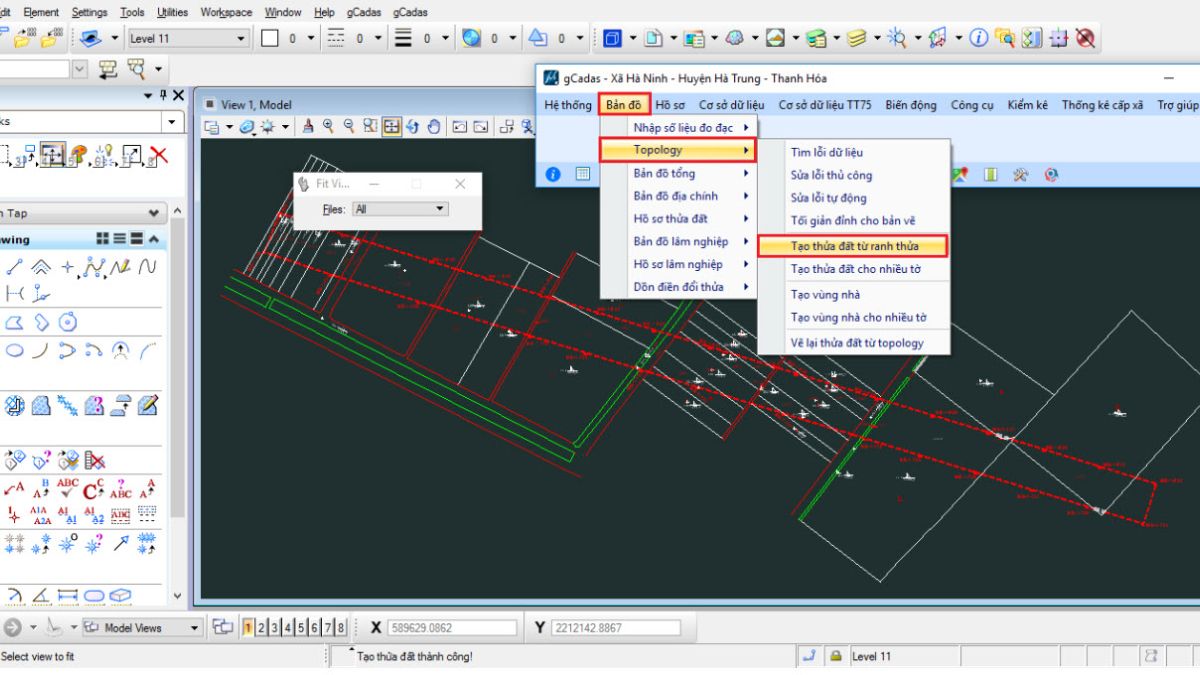The image size is (1200, 675).
Task: Select the Zoom Out view tool
Action: (349, 127)
